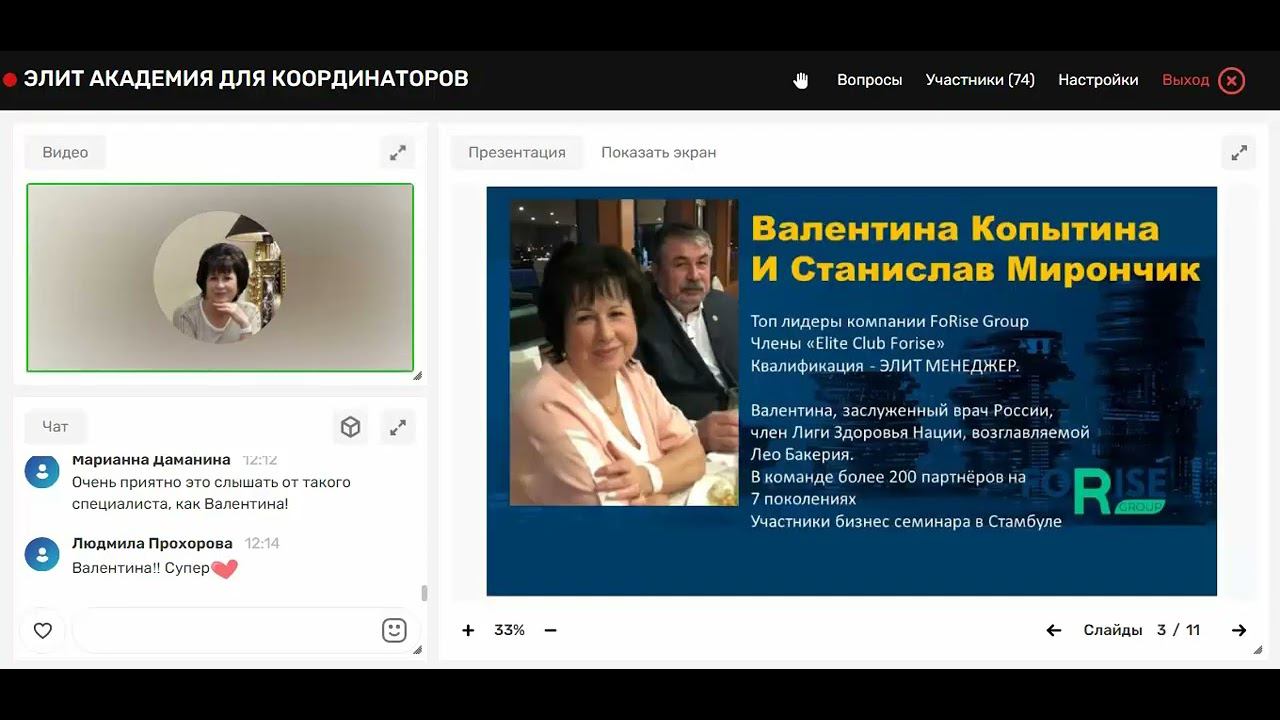Screen dimensions: 1280x720
Task: Open the Участники (74) list
Action: tap(980, 80)
